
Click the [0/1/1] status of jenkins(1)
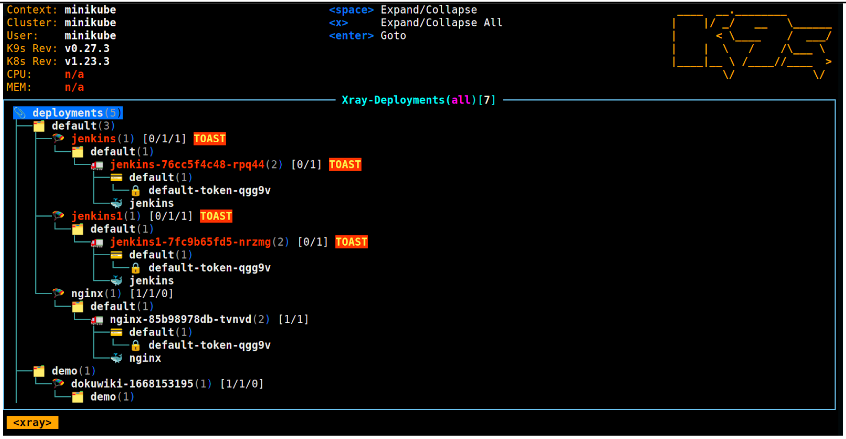click(x=165, y=139)
